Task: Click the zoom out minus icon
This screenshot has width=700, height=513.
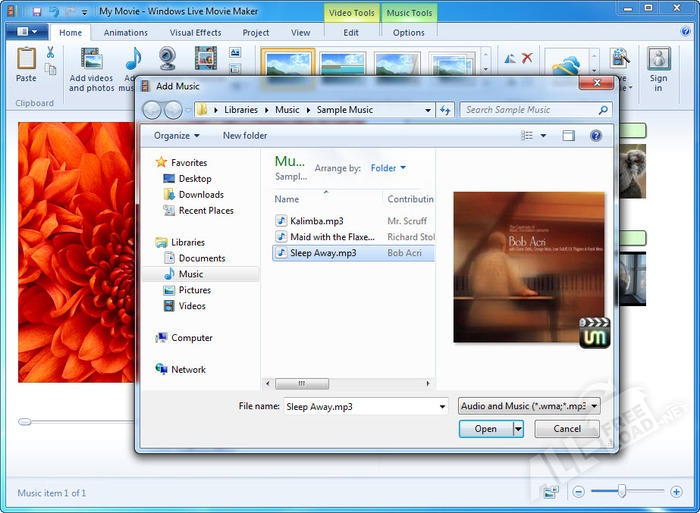Action: coord(578,492)
